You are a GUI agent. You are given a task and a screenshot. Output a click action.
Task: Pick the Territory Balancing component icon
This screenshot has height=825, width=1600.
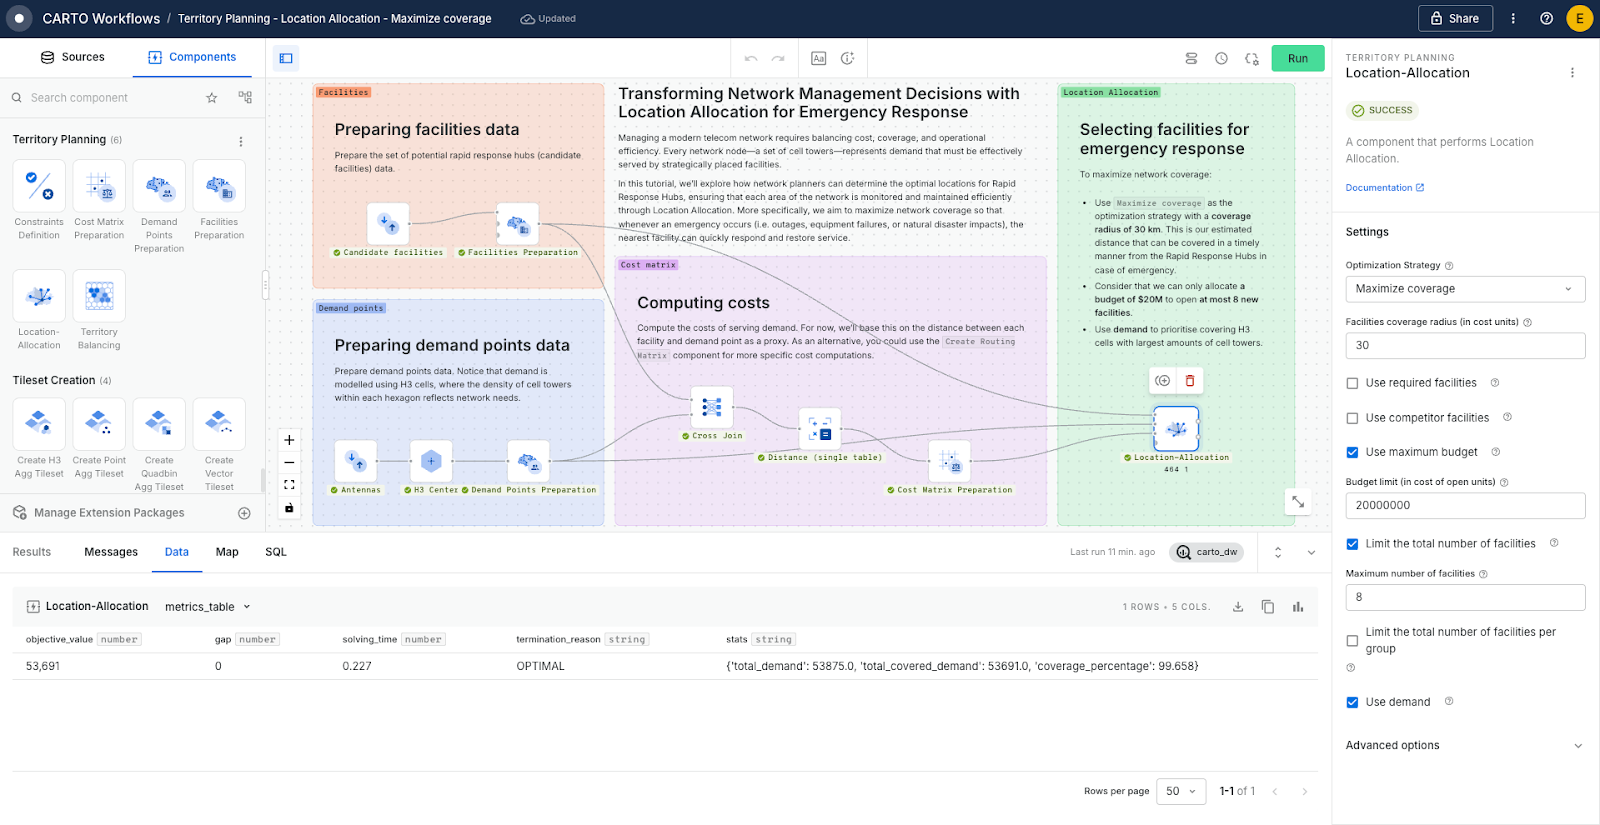tap(99, 296)
